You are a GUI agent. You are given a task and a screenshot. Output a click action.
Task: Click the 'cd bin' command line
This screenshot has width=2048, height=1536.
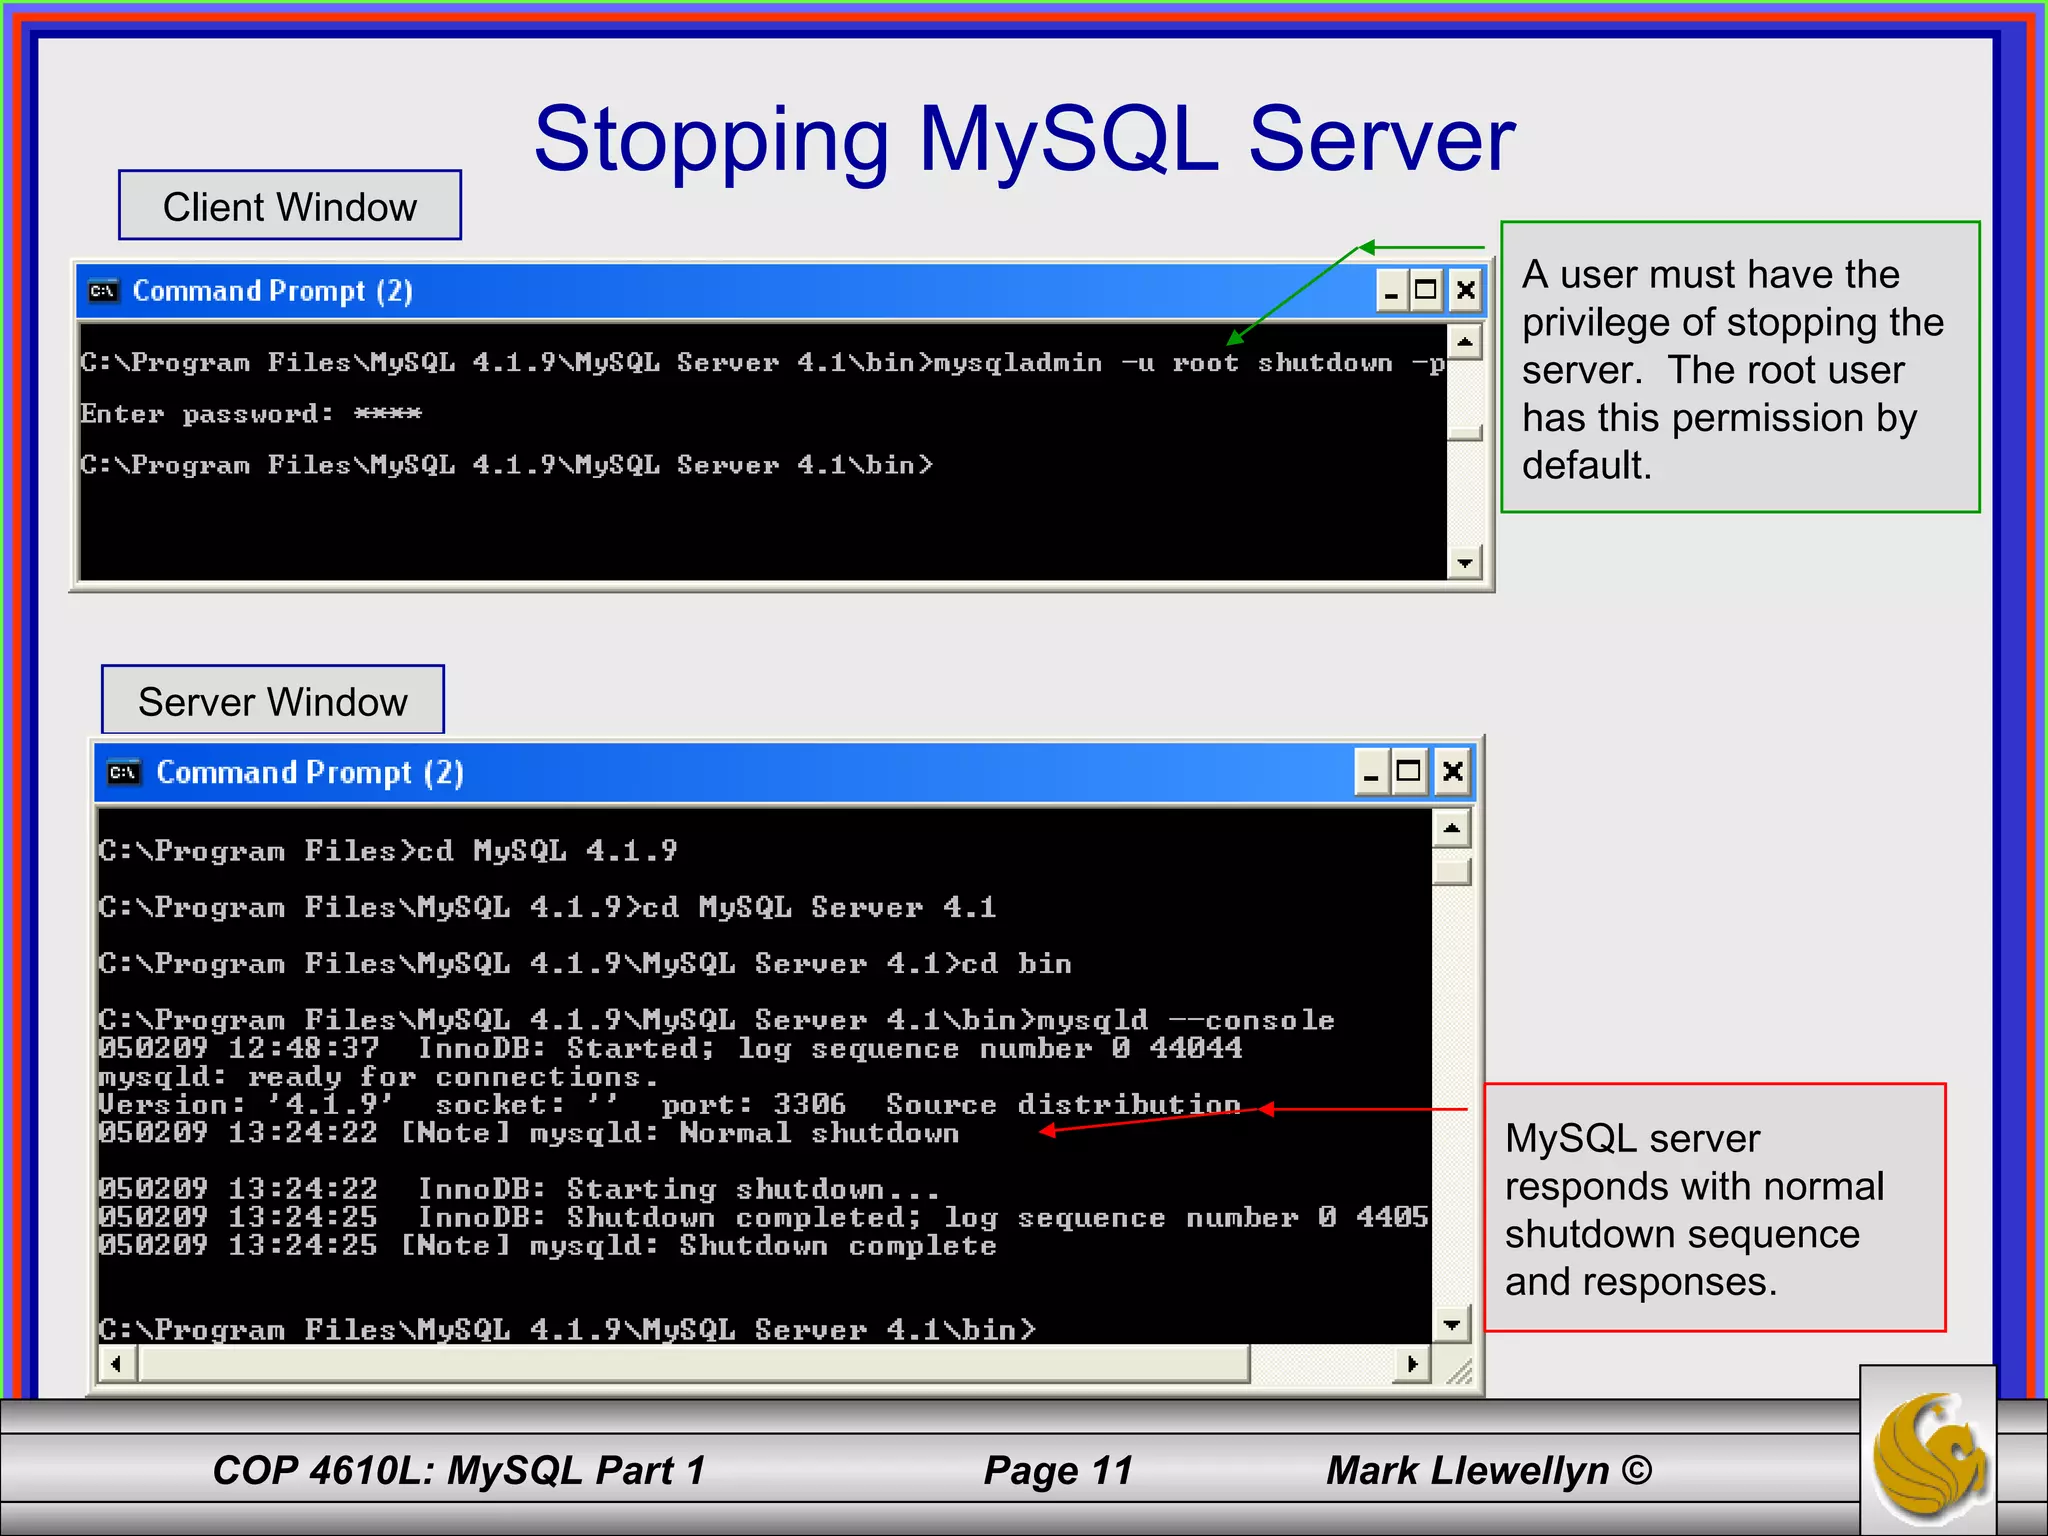coord(585,963)
